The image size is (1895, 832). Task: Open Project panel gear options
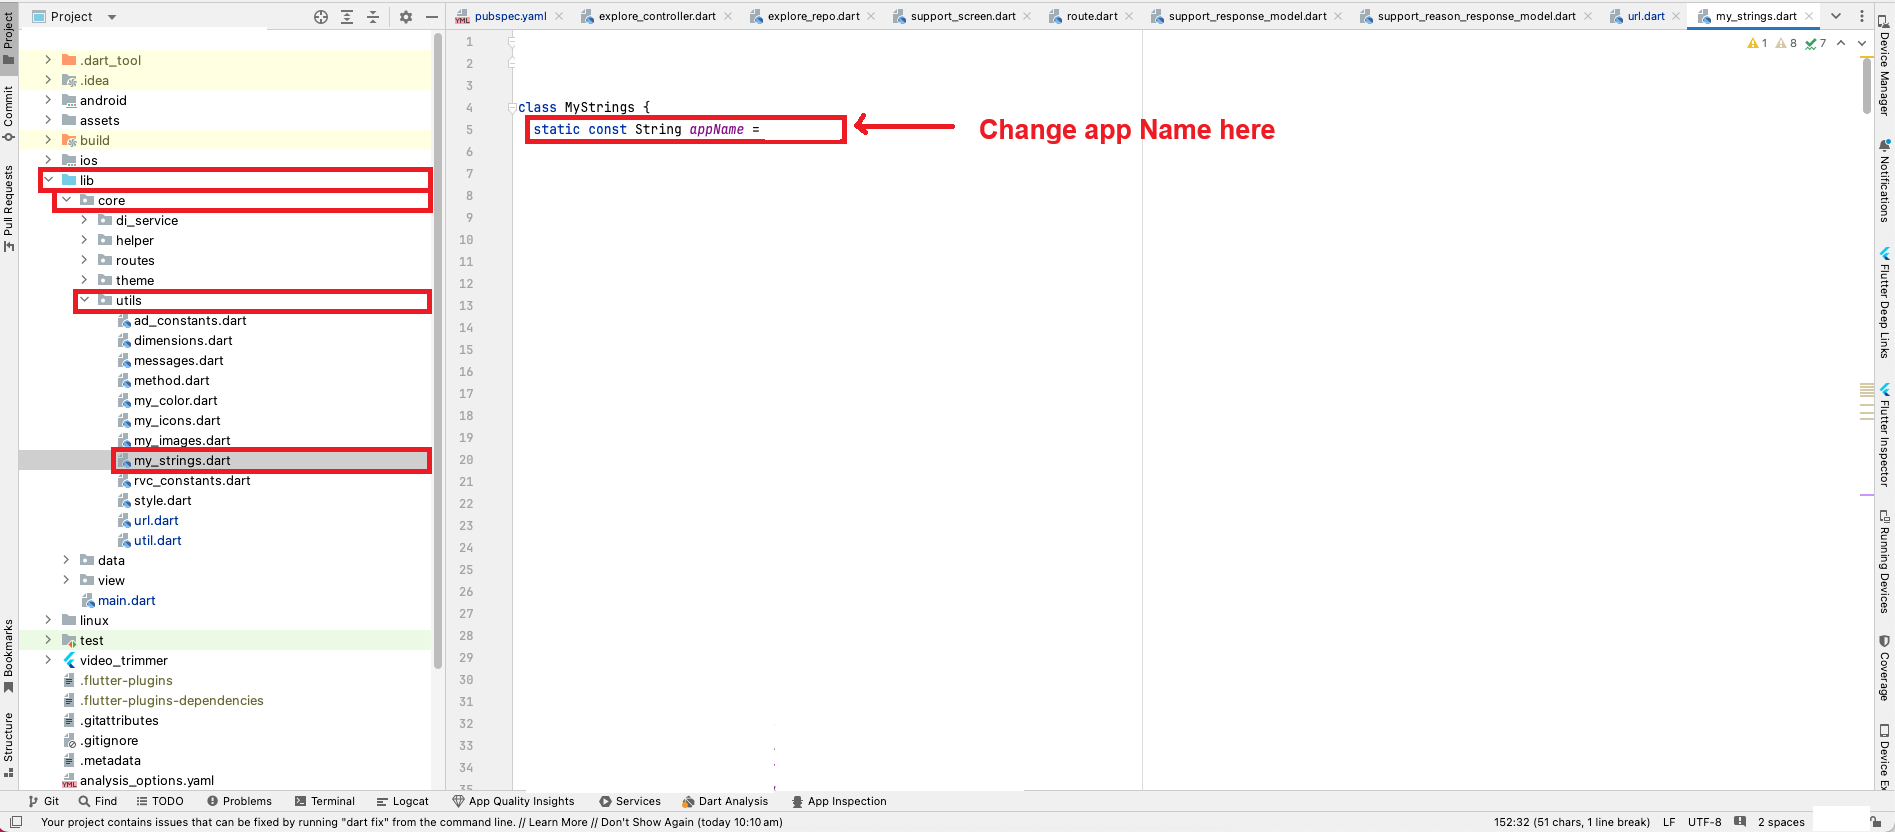(x=406, y=17)
